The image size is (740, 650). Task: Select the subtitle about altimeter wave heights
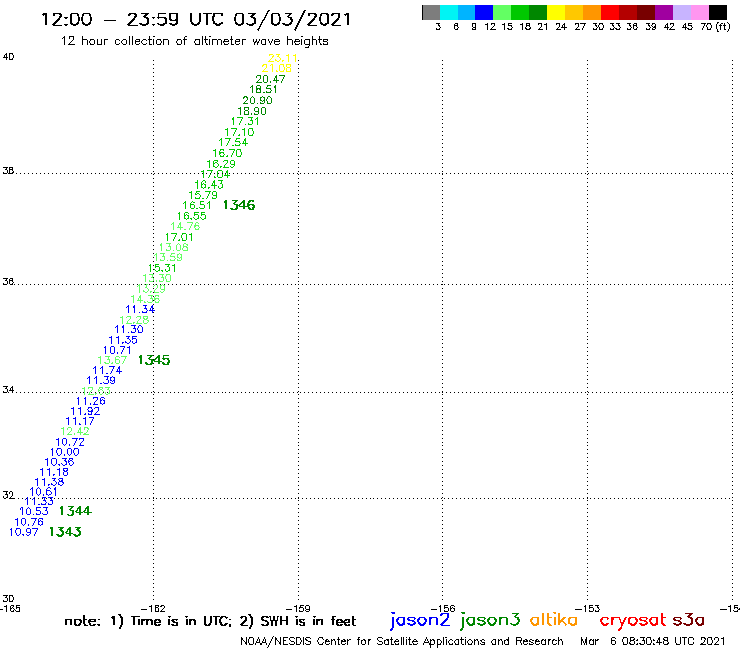point(194,42)
